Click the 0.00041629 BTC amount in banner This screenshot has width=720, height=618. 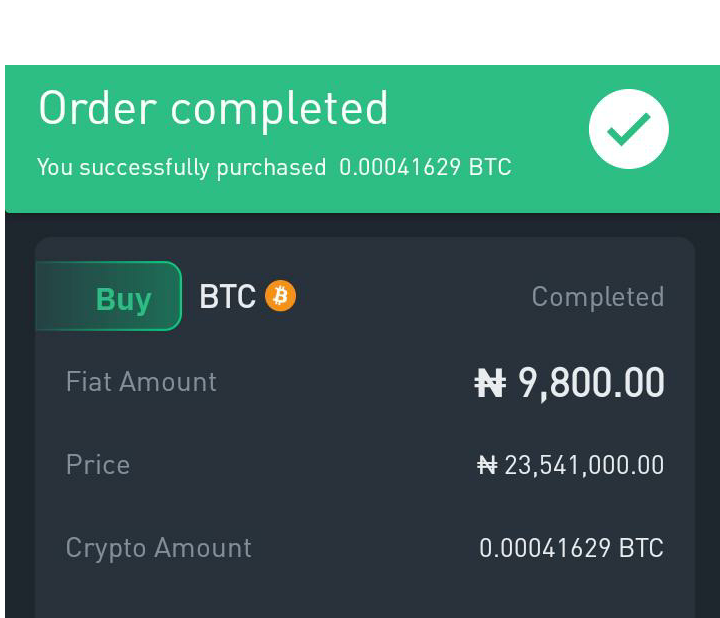pyautogui.click(x=425, y=167)
